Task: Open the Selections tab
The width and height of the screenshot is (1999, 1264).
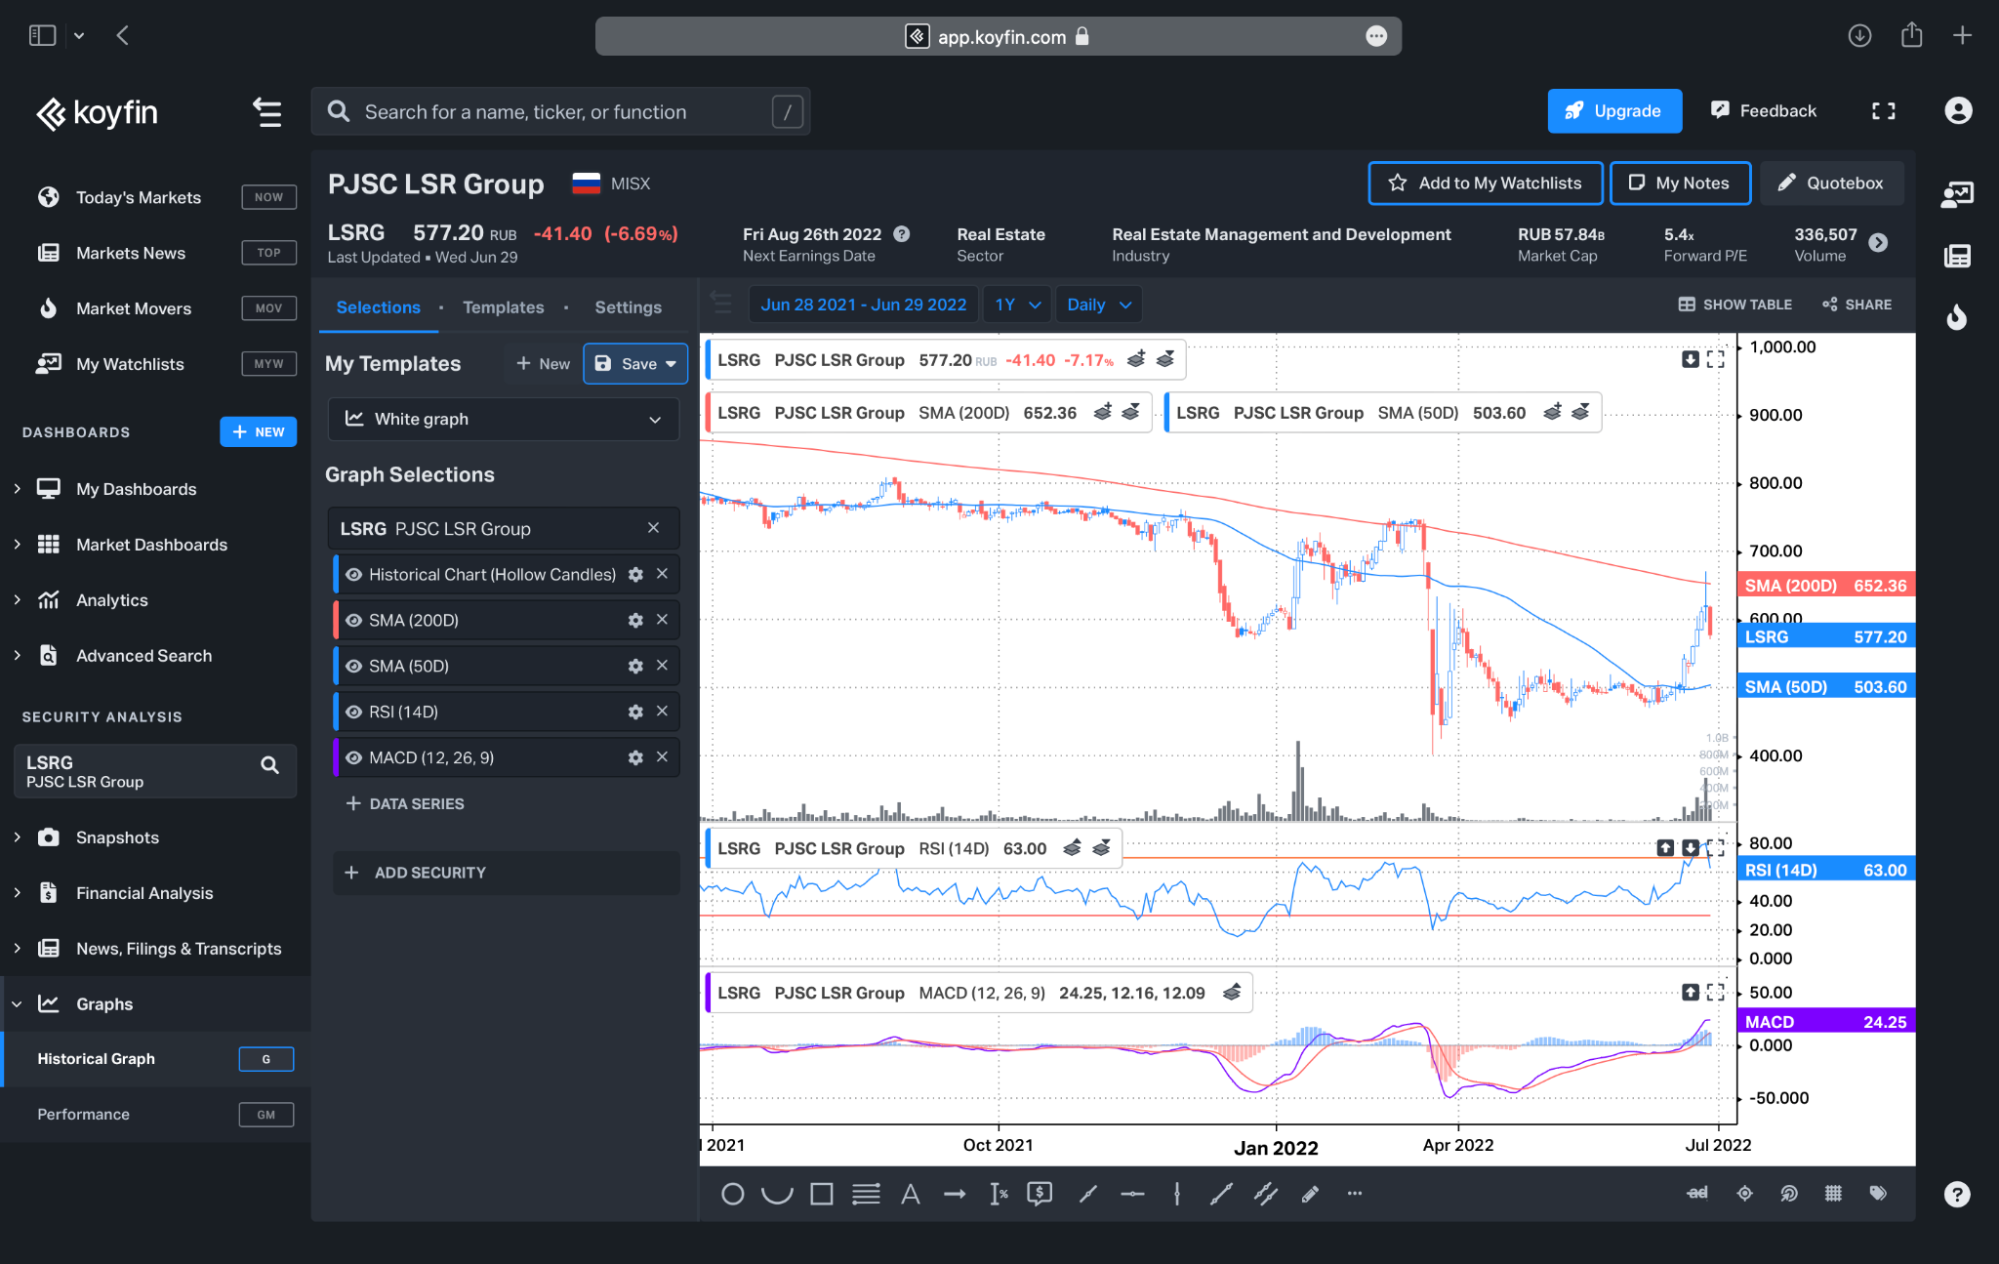Action: [378, 307]
